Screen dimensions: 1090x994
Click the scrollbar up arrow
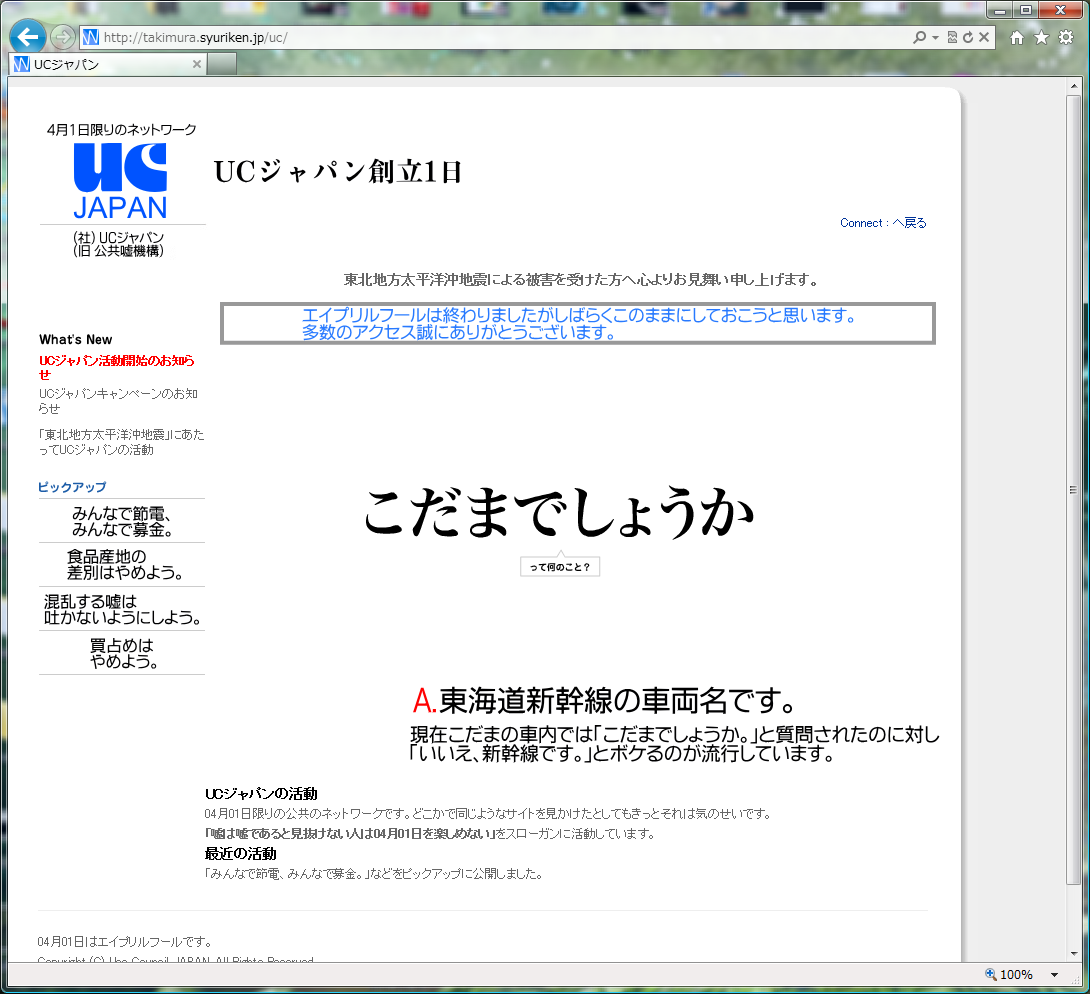pos(1074,85)
